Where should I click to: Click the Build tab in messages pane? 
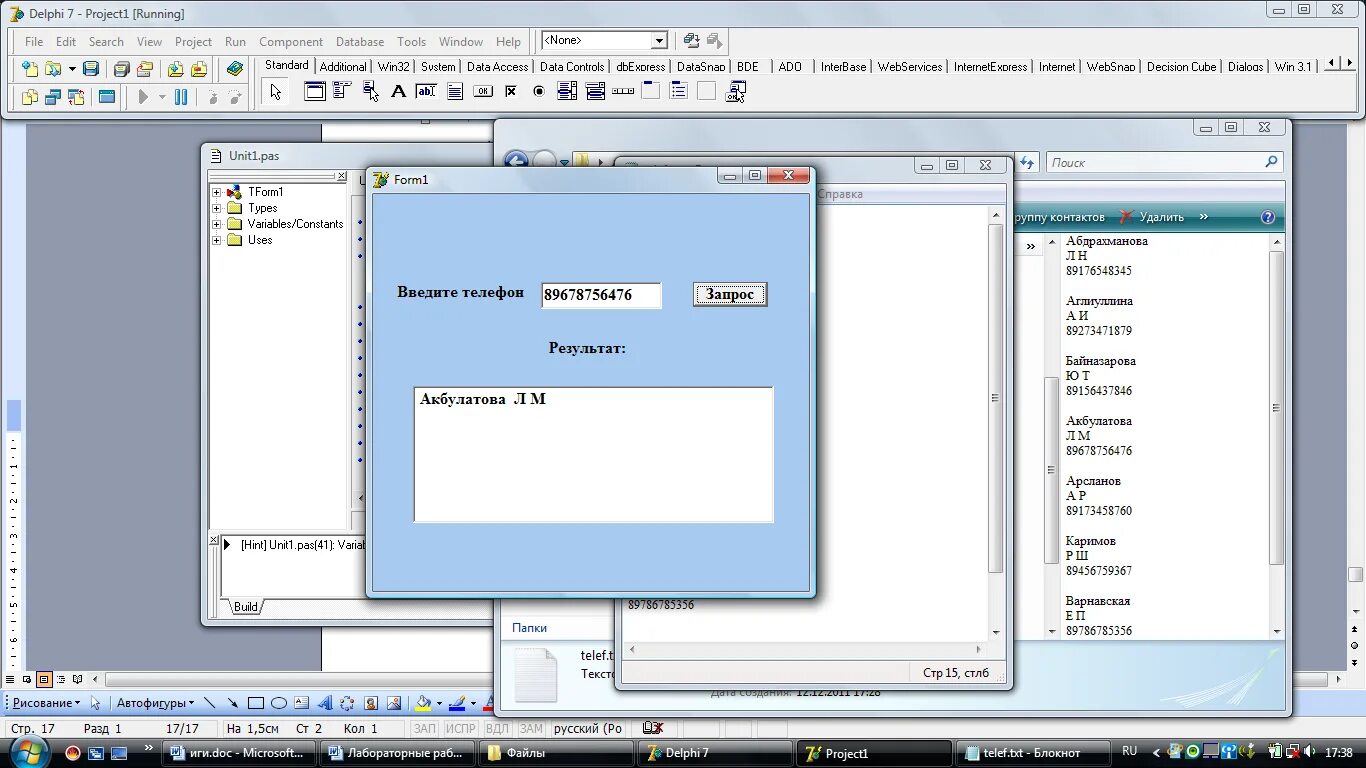[246, 607]
